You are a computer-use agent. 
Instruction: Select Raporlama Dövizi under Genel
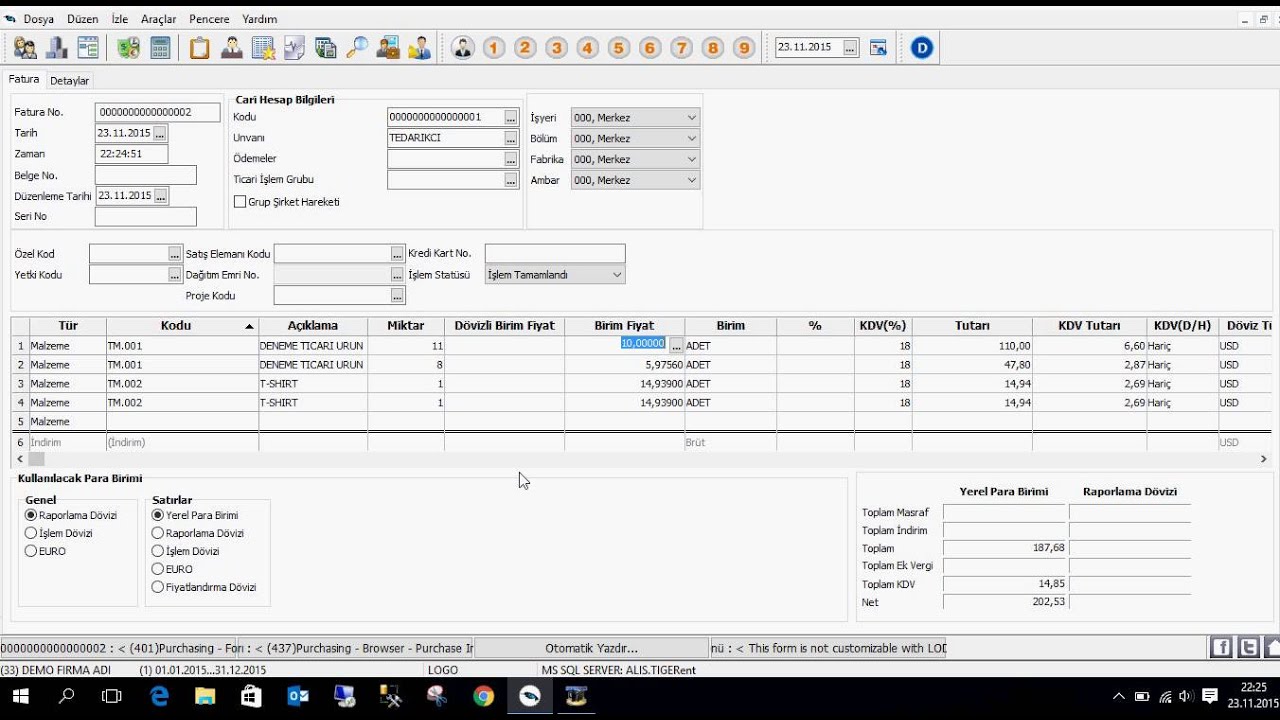(31, 515)
